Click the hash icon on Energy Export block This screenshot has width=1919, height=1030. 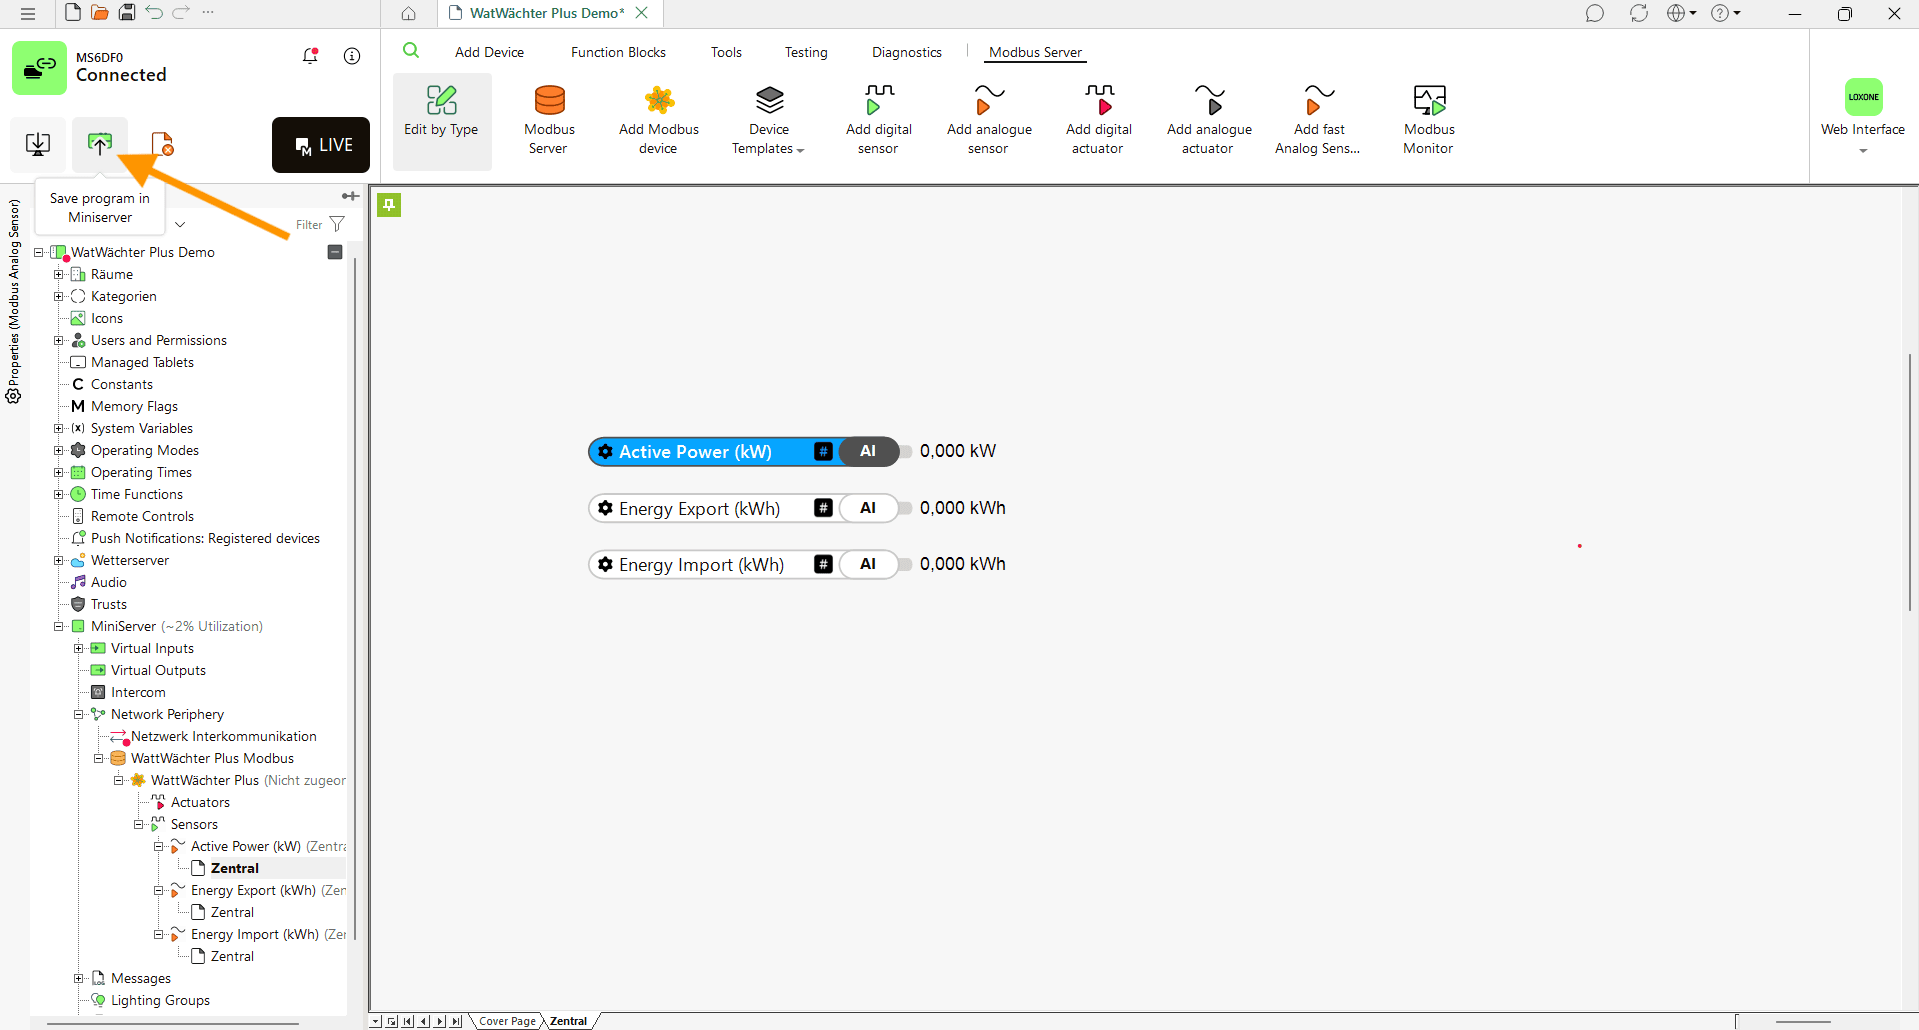point(823,508)
